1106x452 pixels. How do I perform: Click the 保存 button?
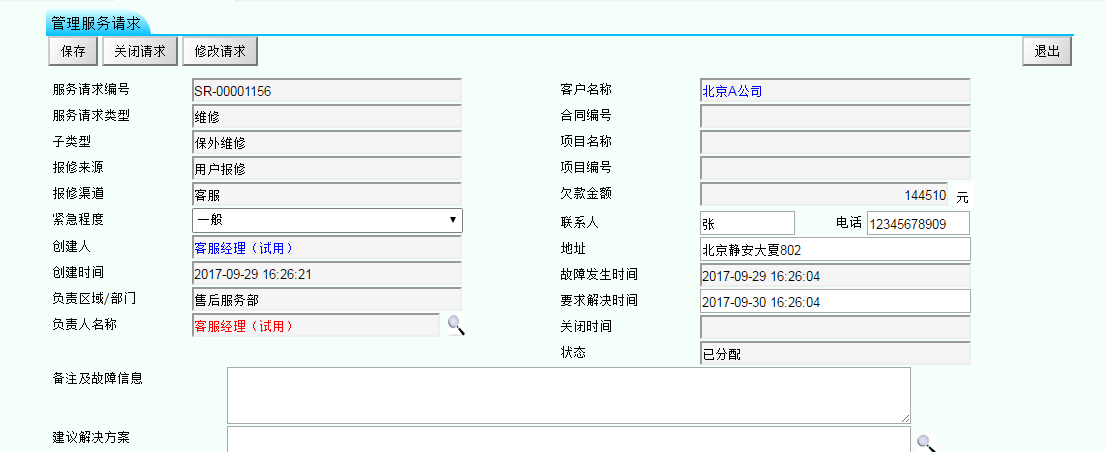point(73,51)
